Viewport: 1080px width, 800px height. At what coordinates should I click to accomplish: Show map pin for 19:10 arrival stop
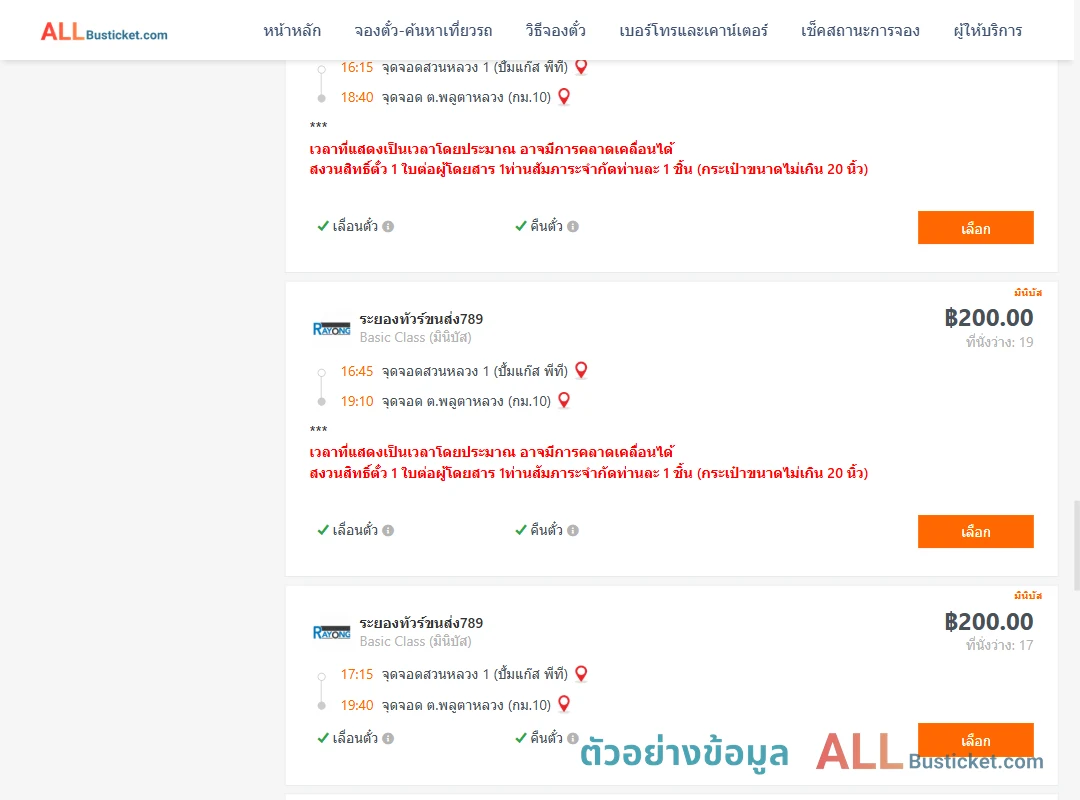pos(564,400)
